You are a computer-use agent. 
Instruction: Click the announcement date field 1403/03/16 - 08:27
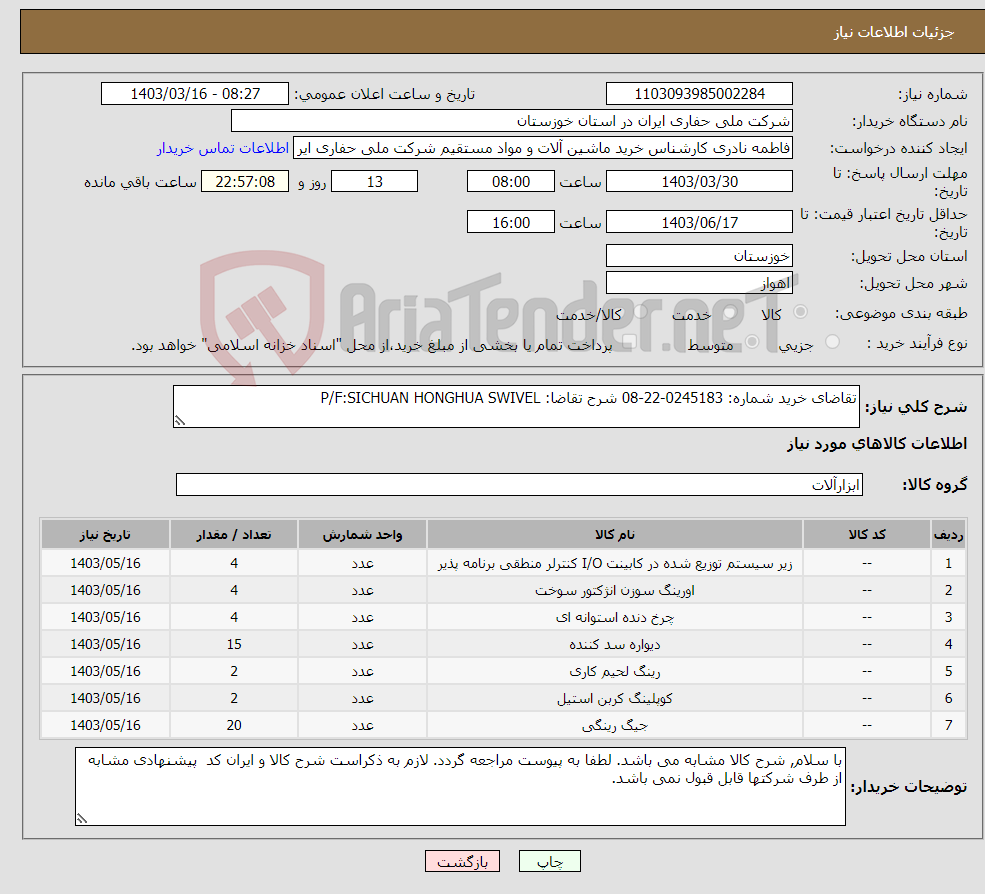195,94
